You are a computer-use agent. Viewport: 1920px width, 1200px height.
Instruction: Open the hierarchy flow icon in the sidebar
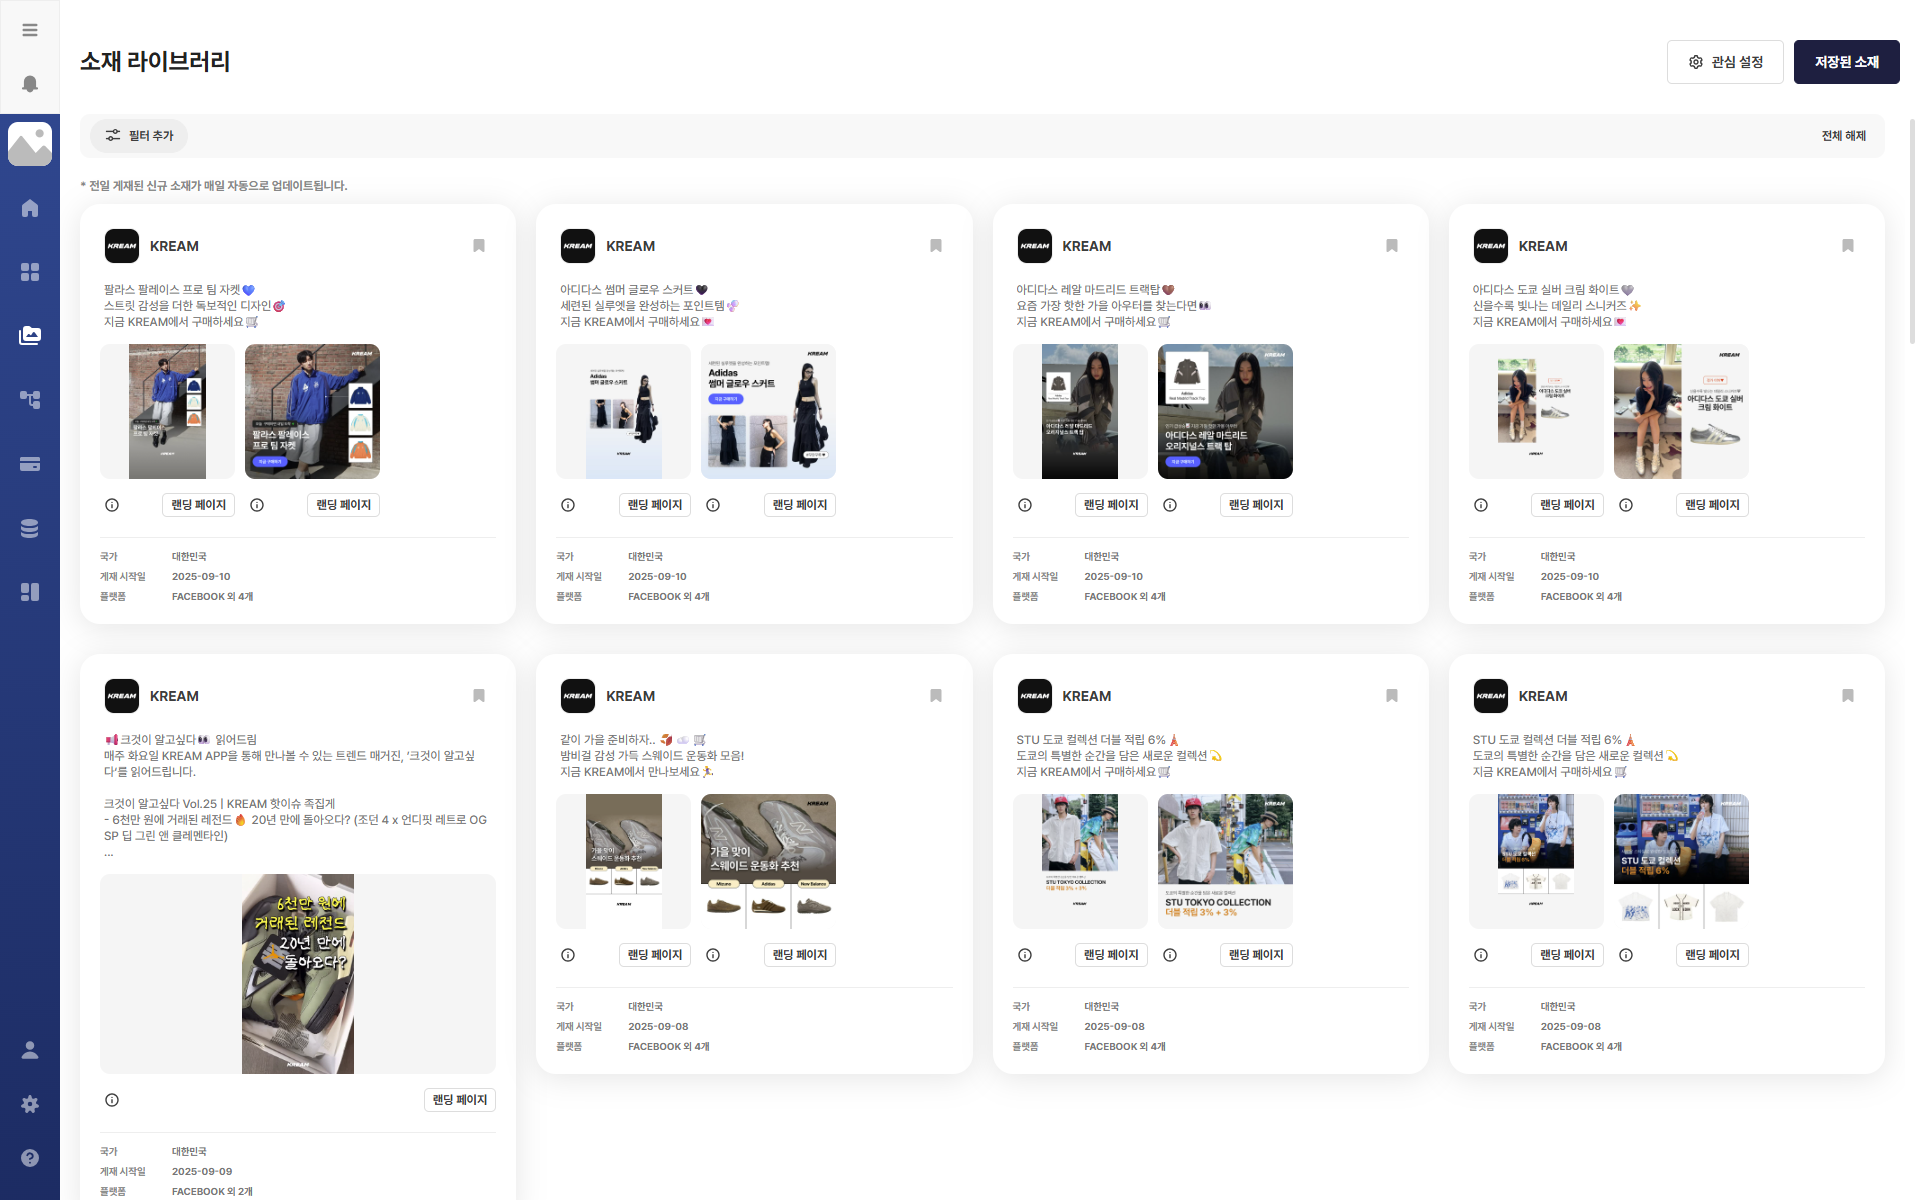[x=30, y=400]
